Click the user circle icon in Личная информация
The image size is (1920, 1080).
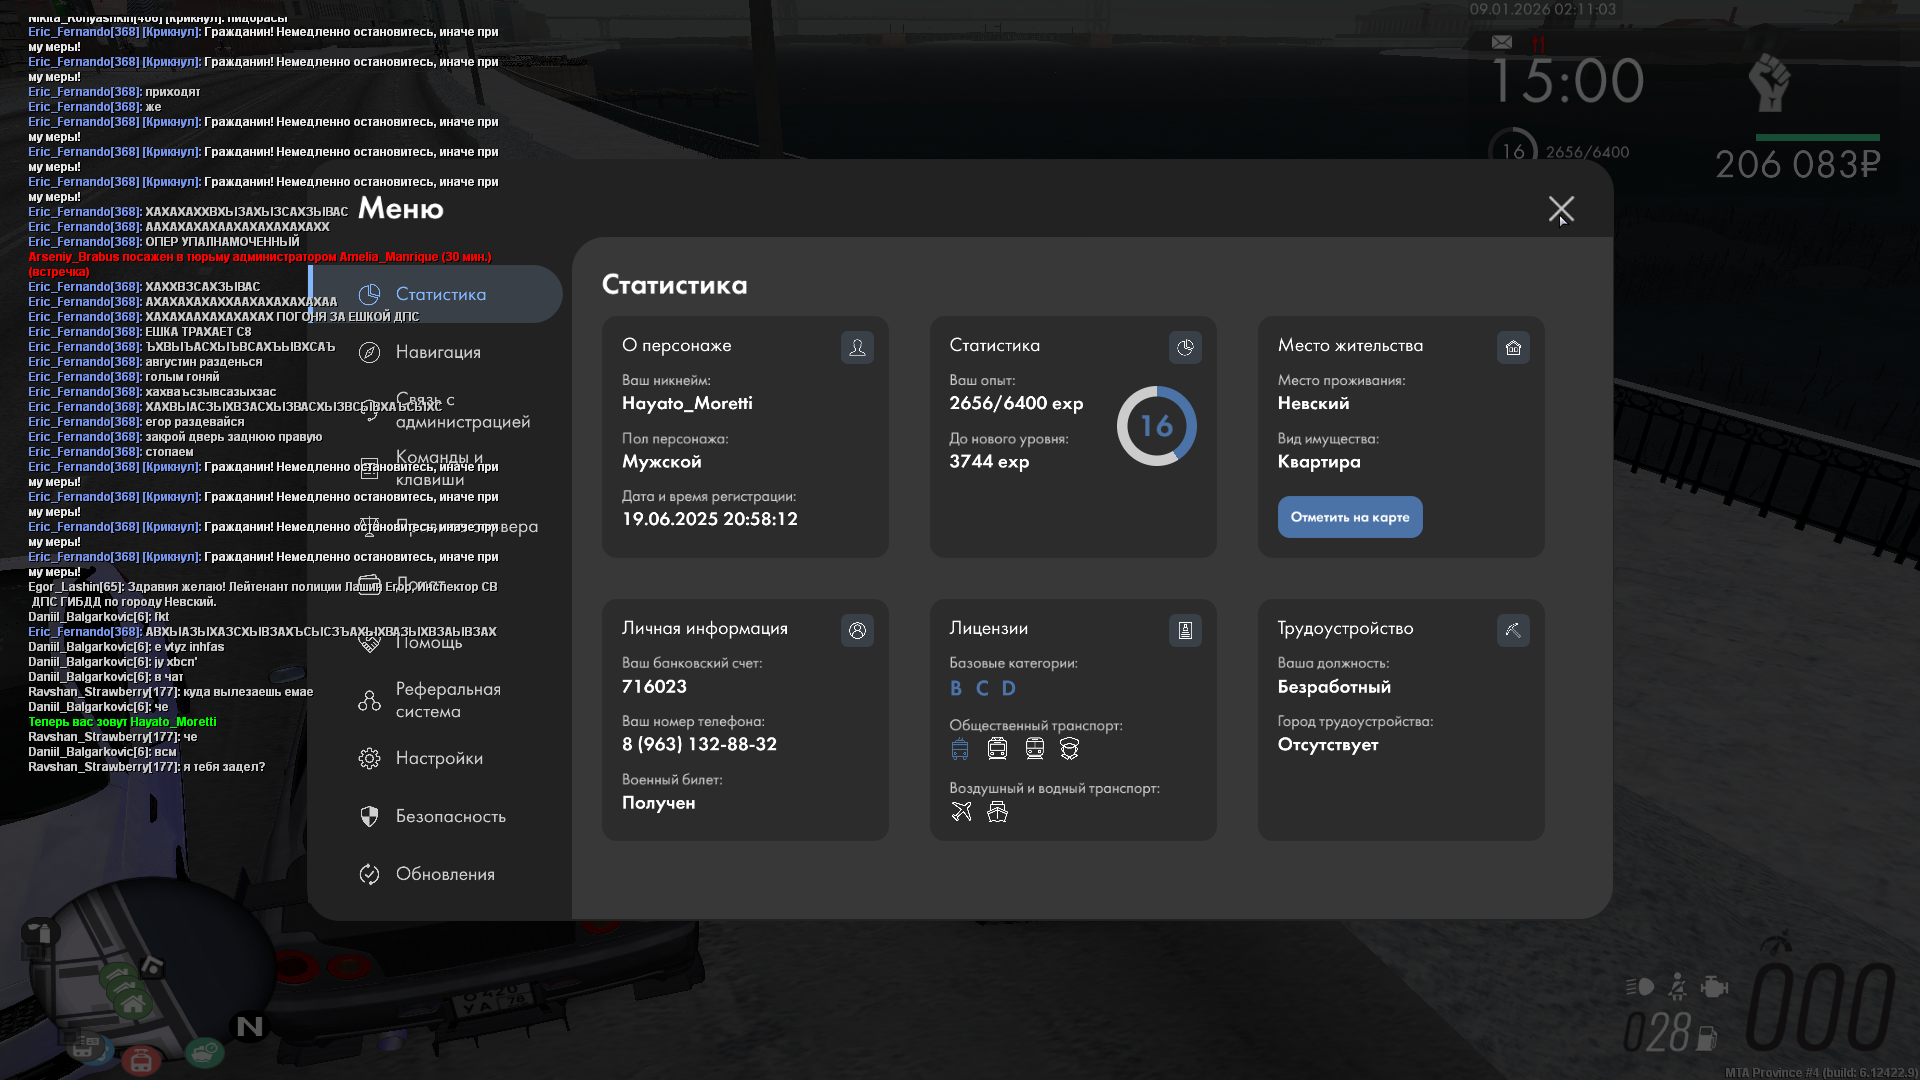[857, 631]
